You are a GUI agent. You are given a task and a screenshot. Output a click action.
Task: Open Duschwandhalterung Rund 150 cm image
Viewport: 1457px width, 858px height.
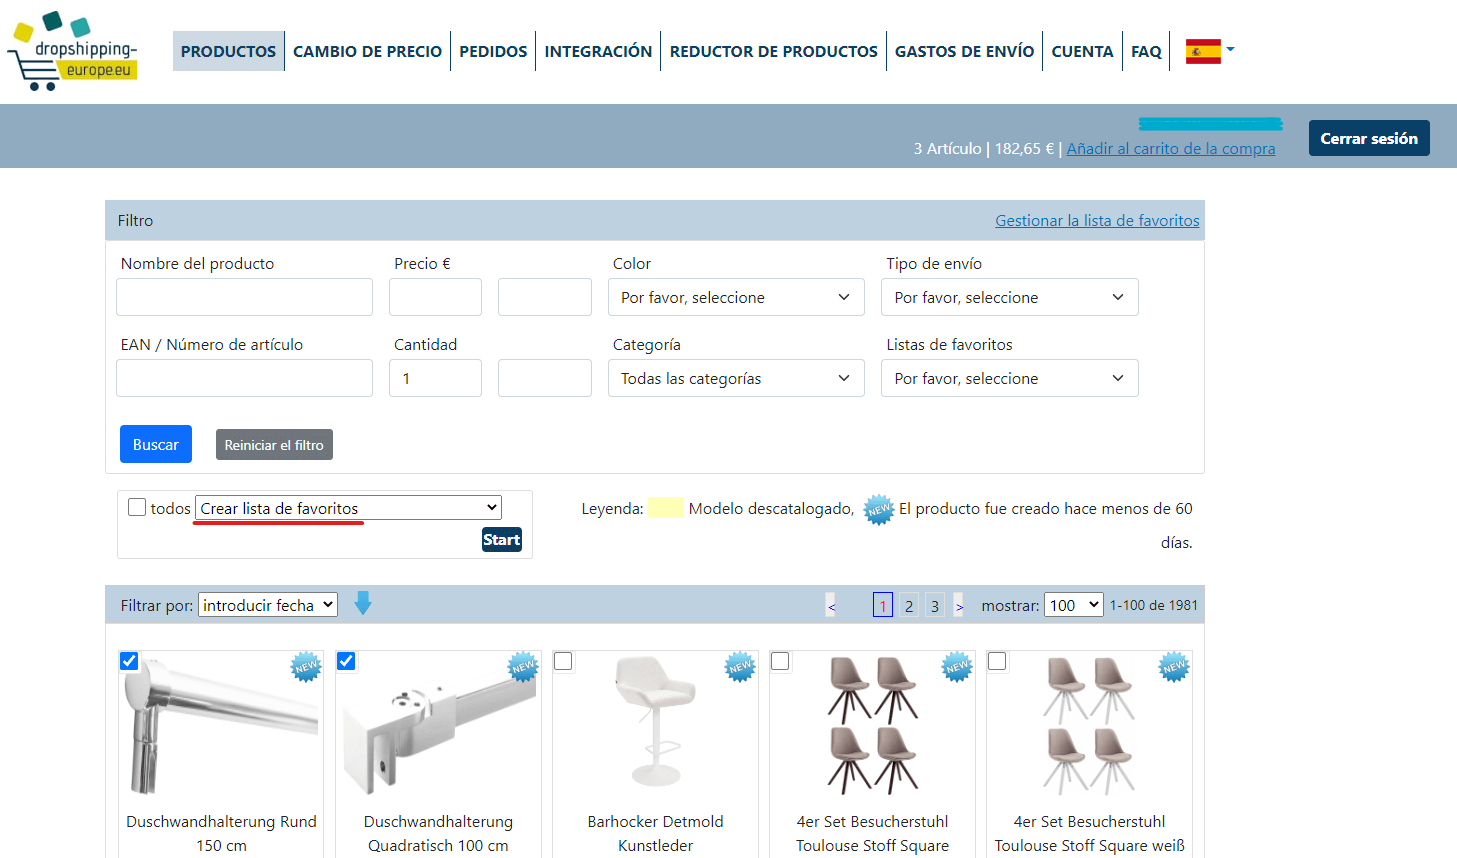click(x=221, y=727)
